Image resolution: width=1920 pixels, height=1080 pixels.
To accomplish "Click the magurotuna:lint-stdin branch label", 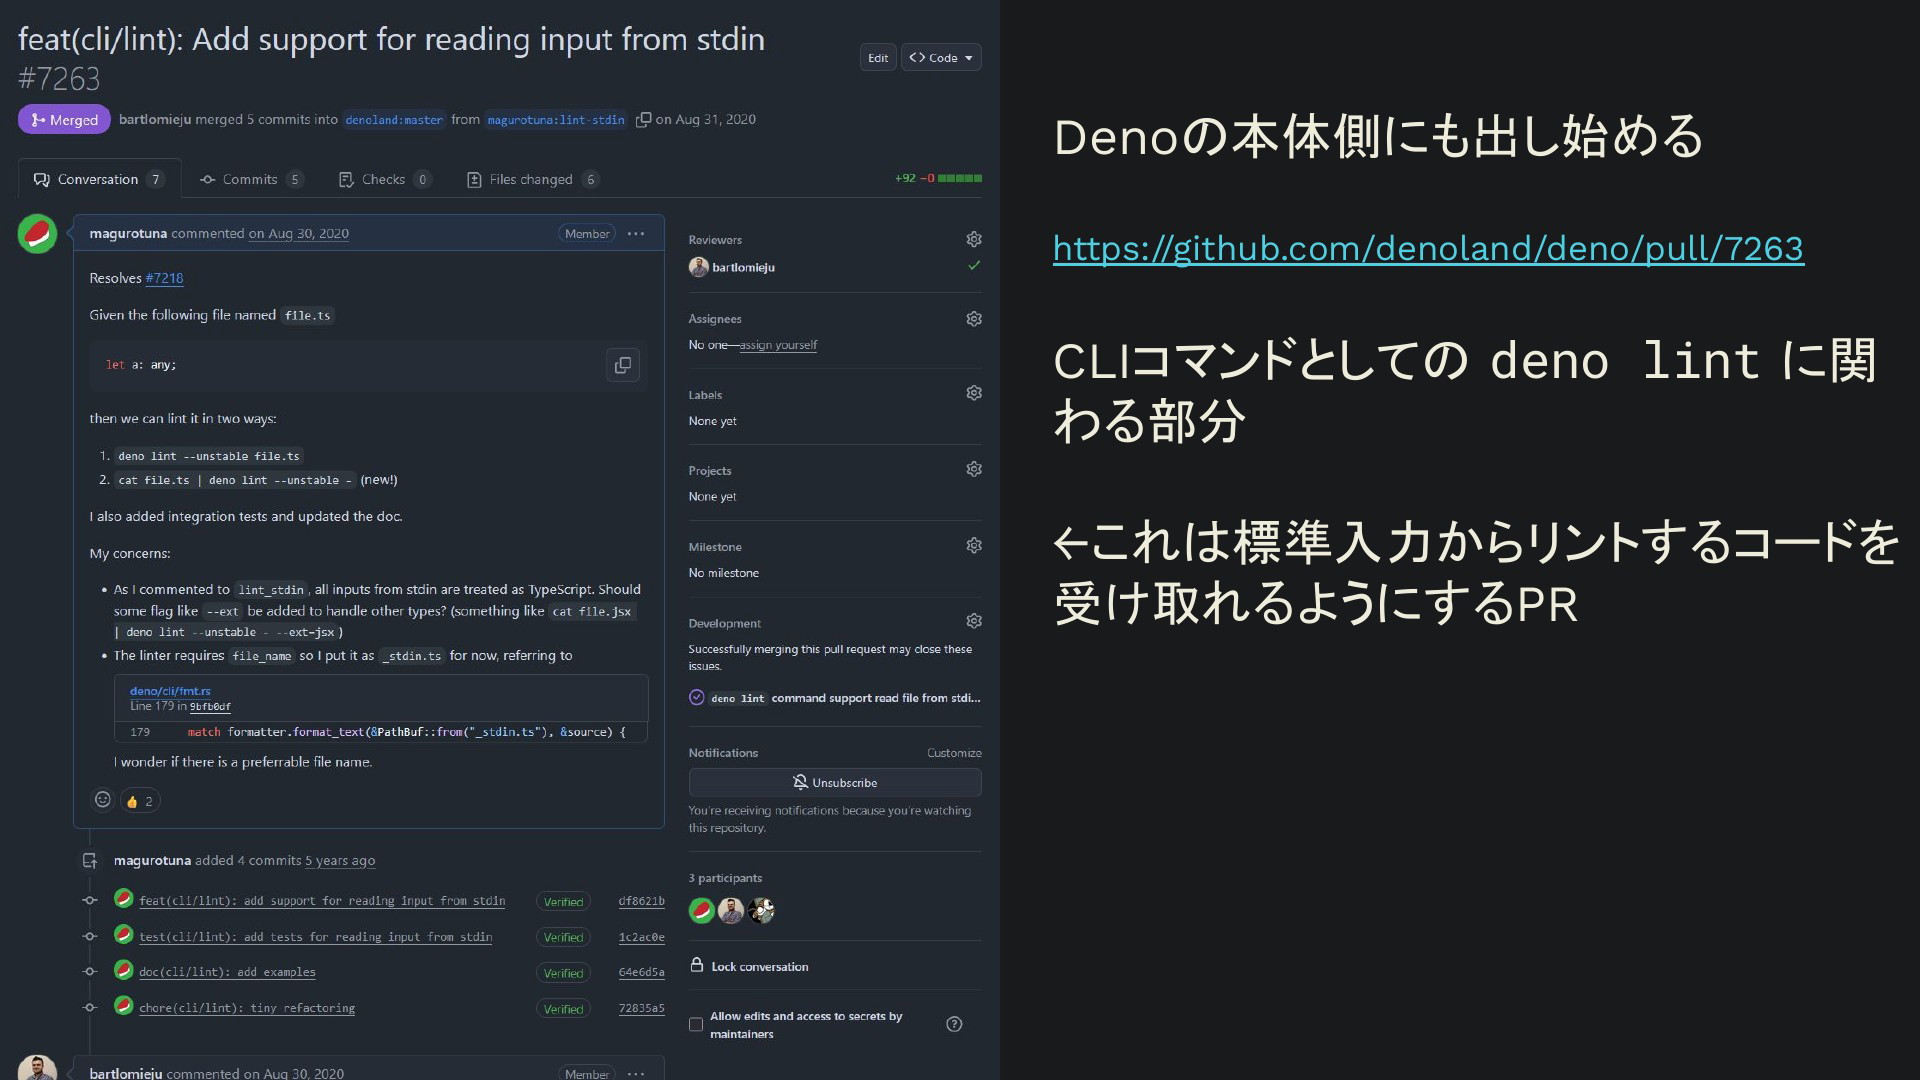I will pyautogui.click(x=556, y=120).
